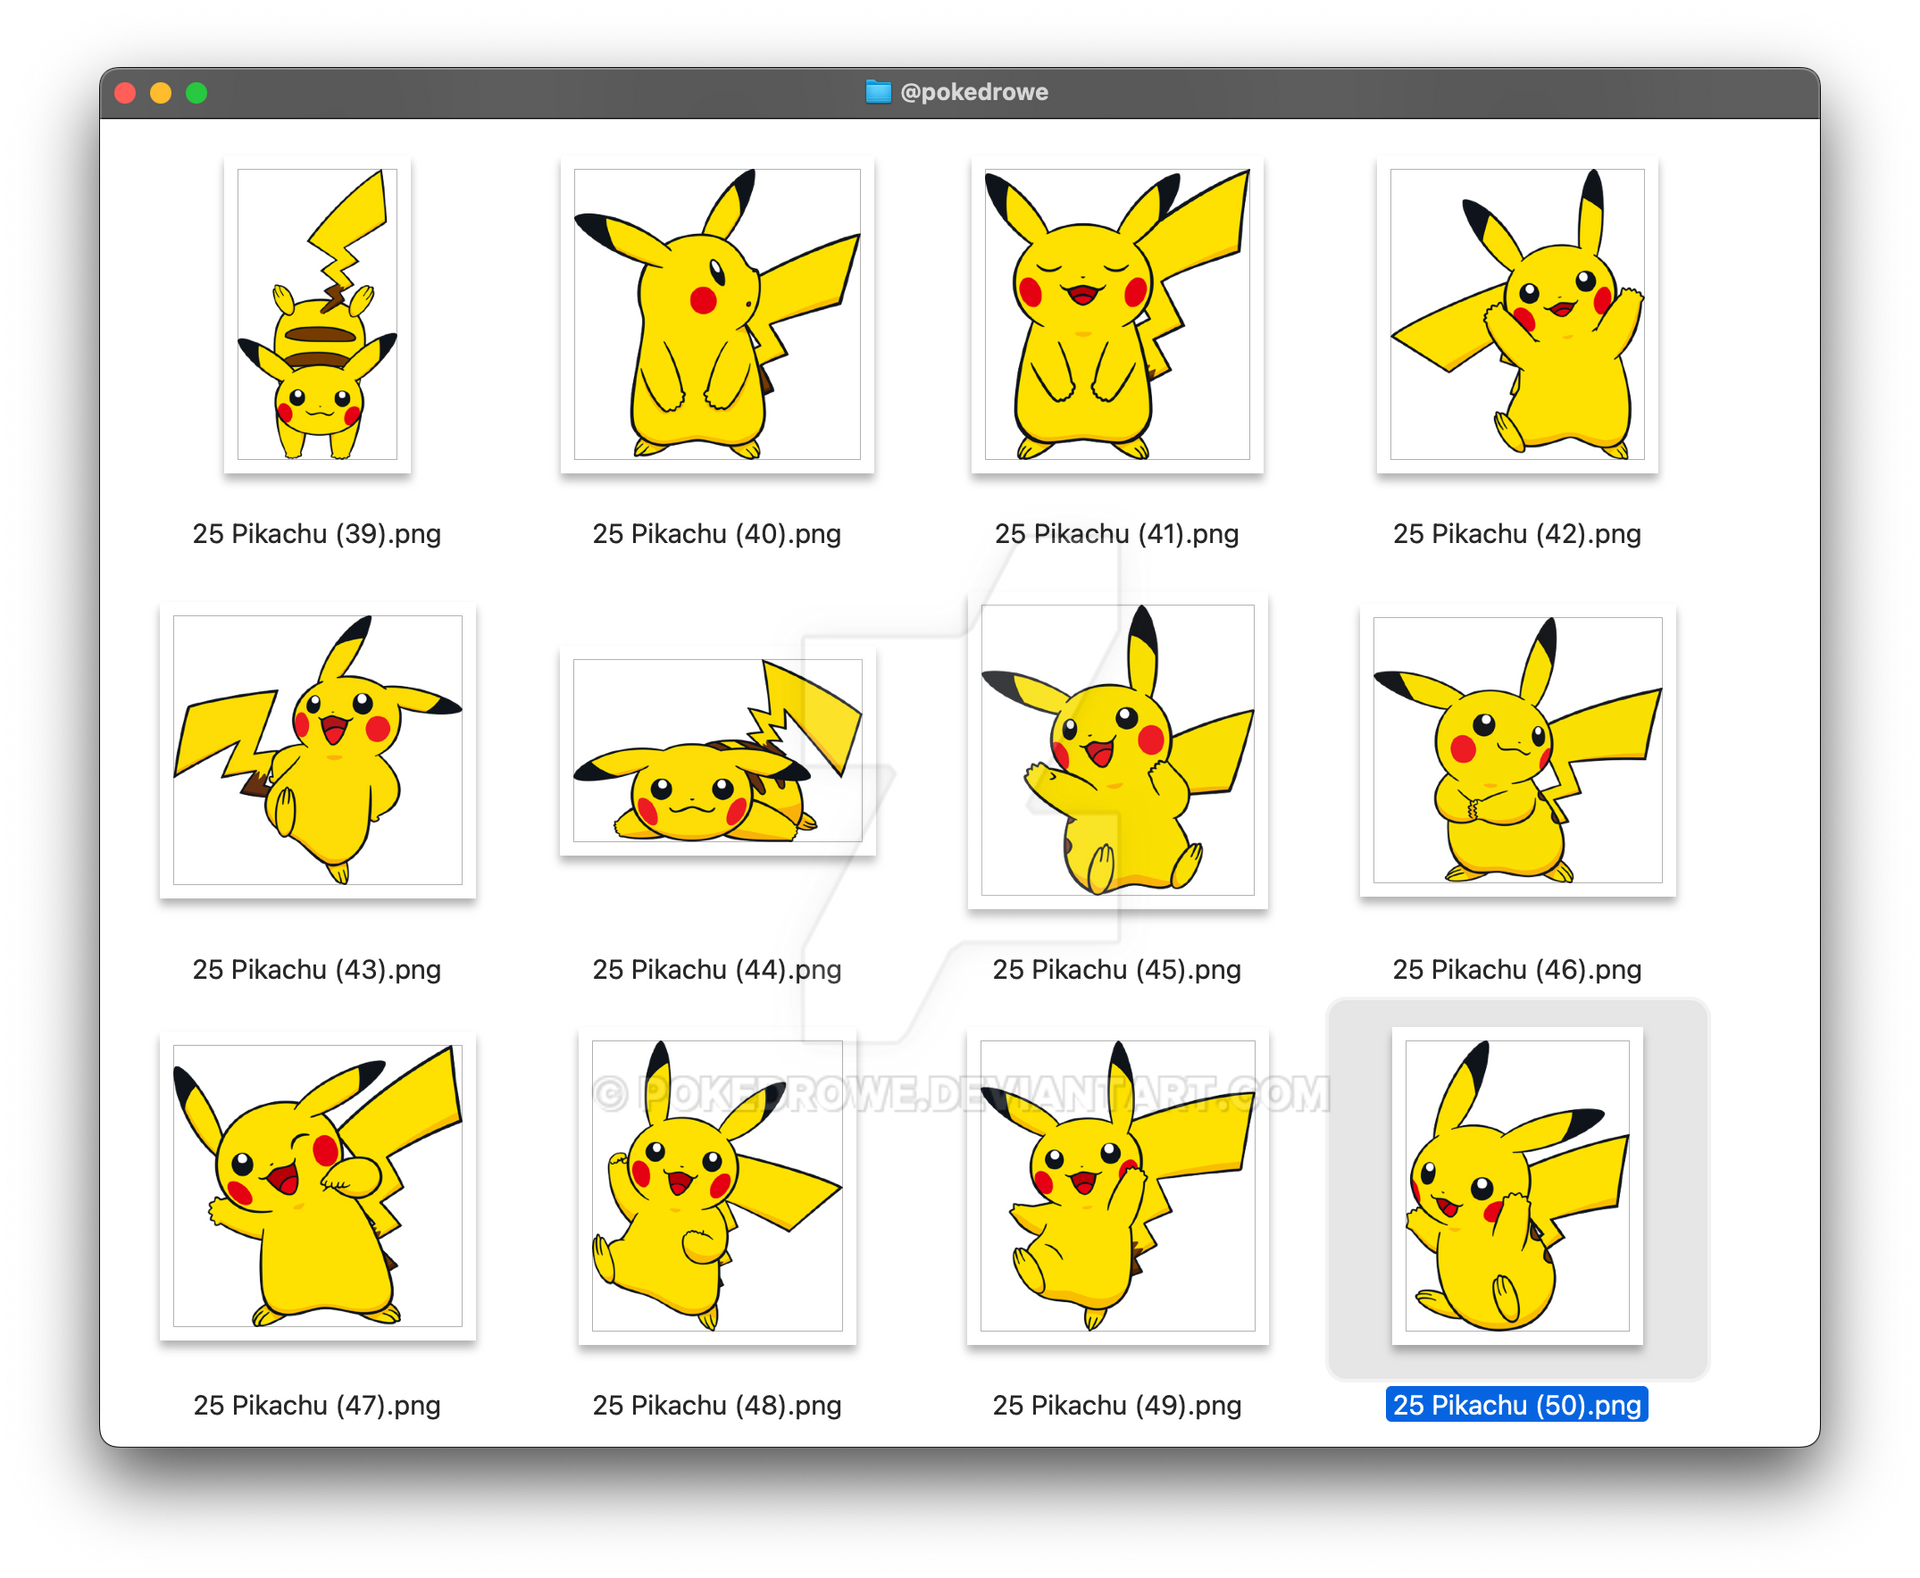Image resolution: width=1920 pixels, height=1578 pixels.
Task: Click the file name 25 Pikachu (47).png
Action: [x=317, y=1406]
